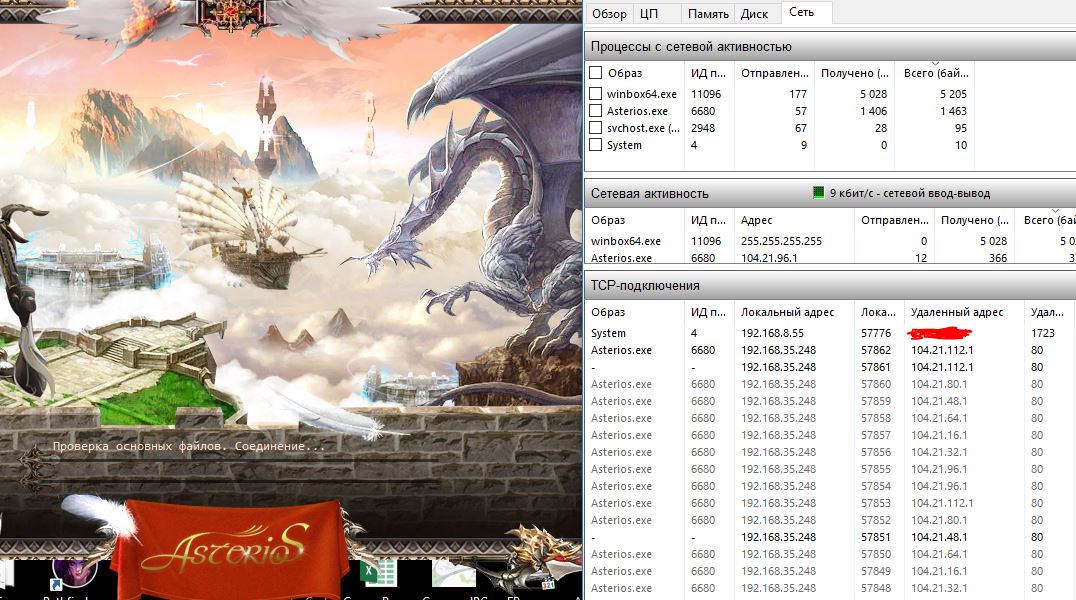This screenshot has width=1076, height=600.
Task: Click the 5 205 total bytes value
Action: (953, 94)
